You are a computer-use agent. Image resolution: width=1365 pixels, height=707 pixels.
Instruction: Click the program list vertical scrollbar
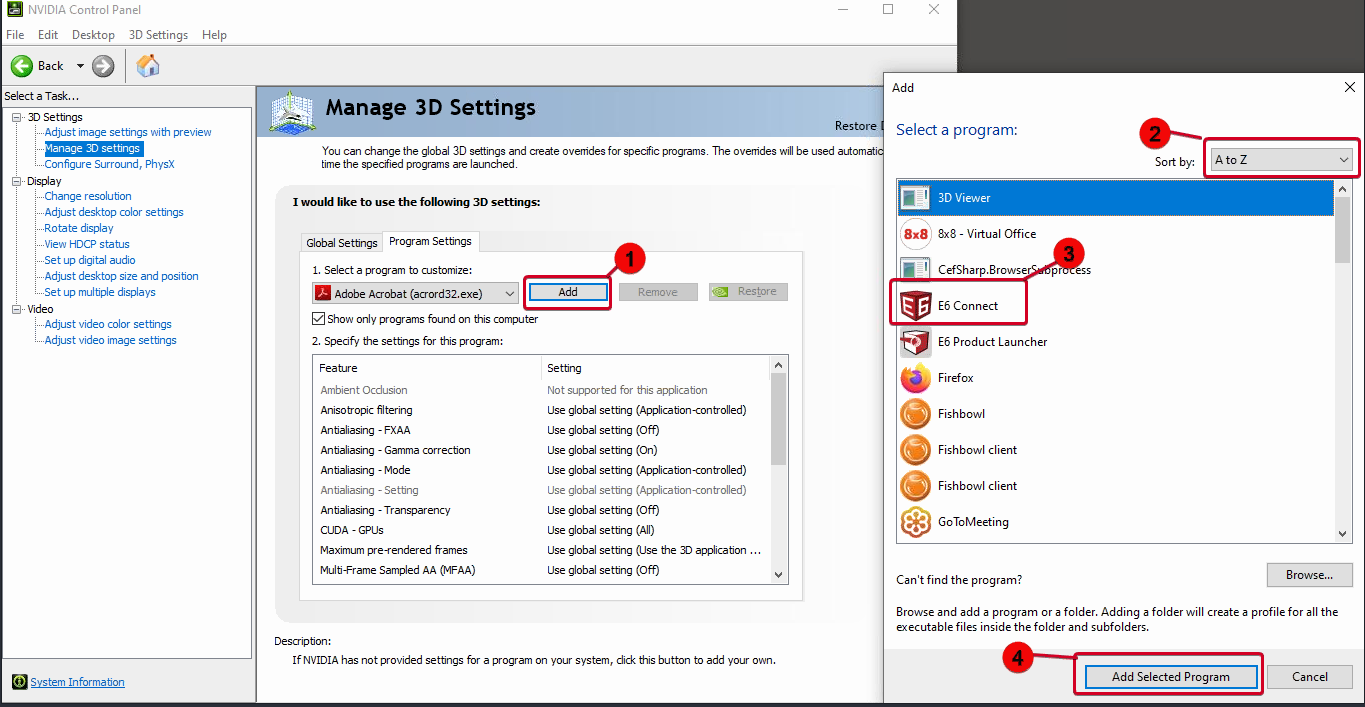tap(1343, 362)
